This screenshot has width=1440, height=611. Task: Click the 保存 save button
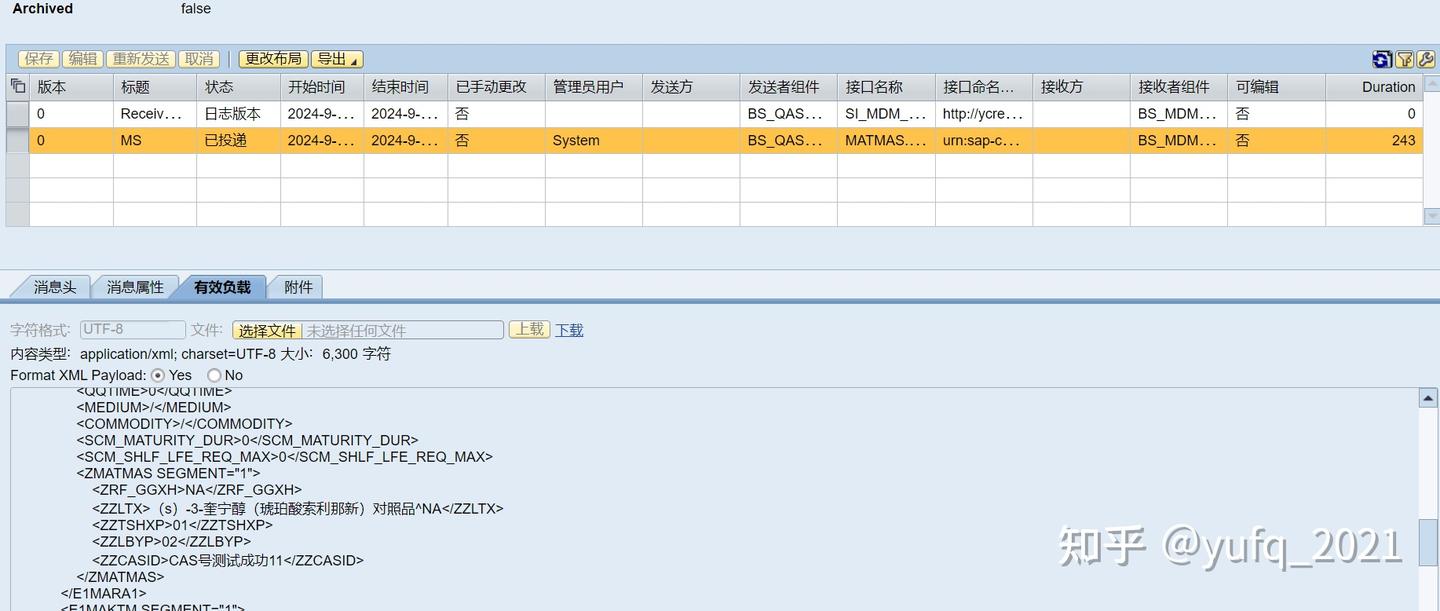point(38,59)
